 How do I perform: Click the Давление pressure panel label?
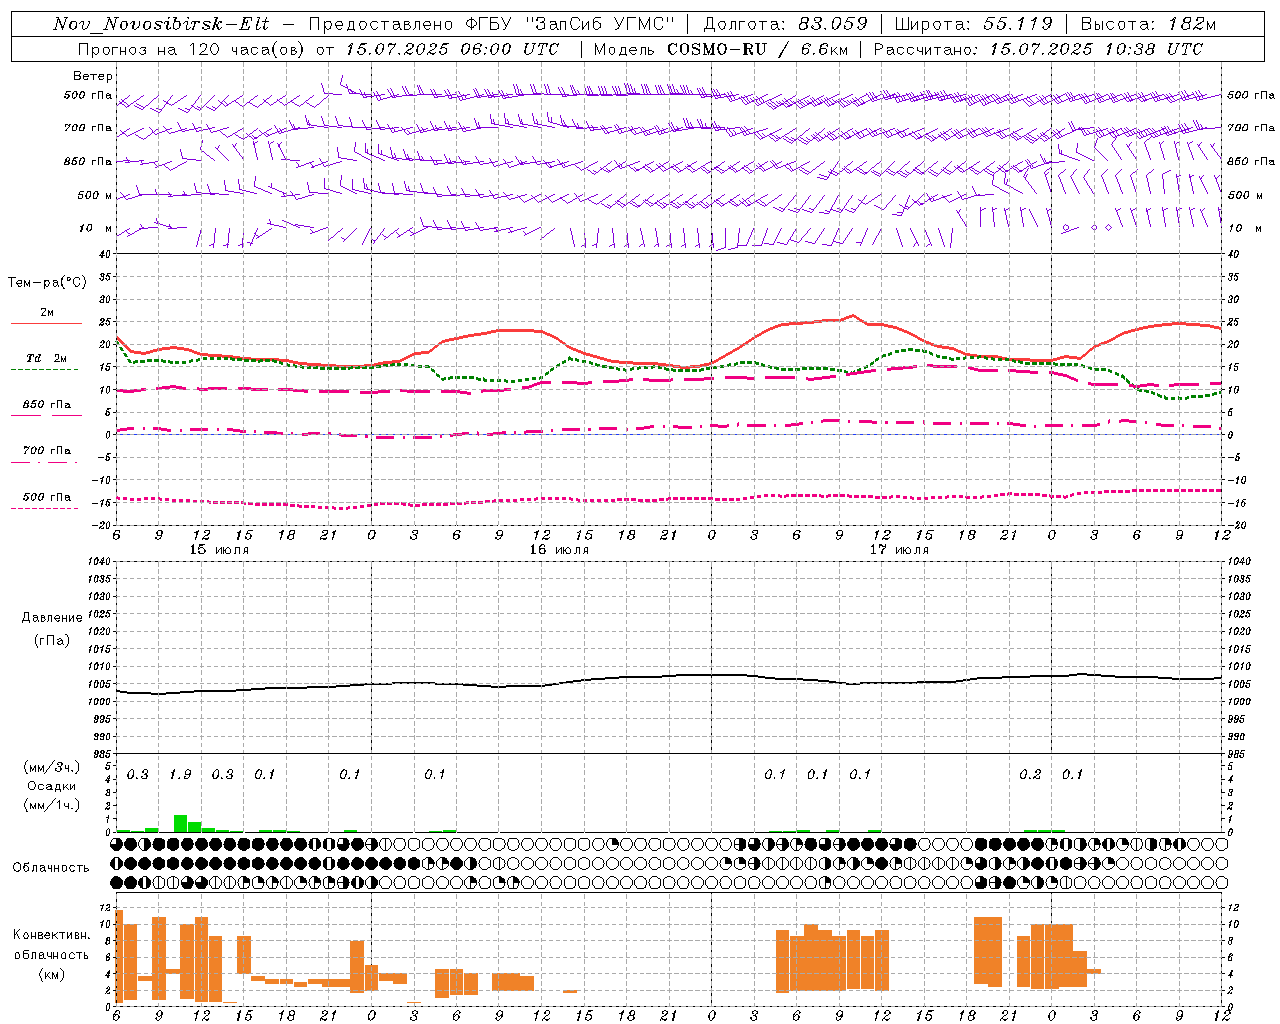coord(52,618)
